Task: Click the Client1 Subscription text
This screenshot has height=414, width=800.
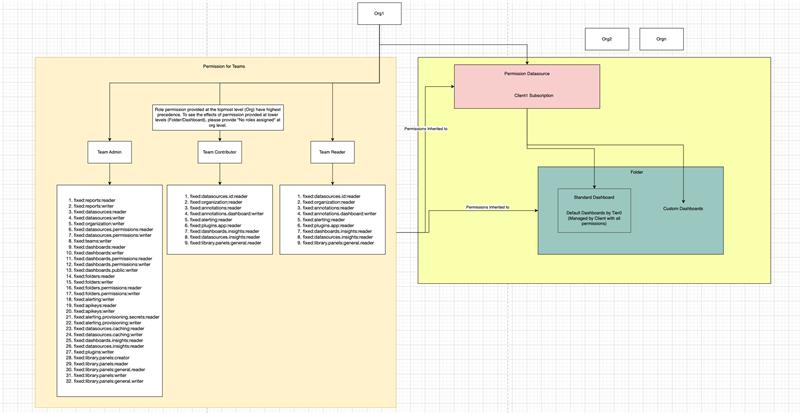Action: coord(527,95)
